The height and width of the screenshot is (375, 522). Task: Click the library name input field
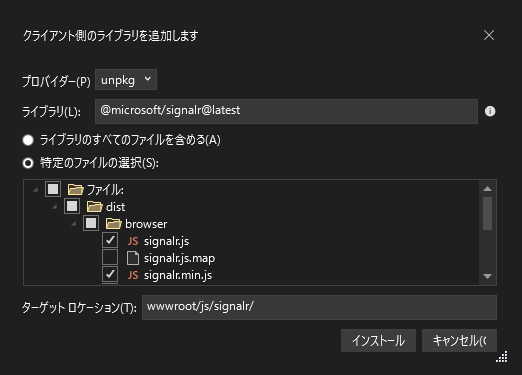click(286, 111)
